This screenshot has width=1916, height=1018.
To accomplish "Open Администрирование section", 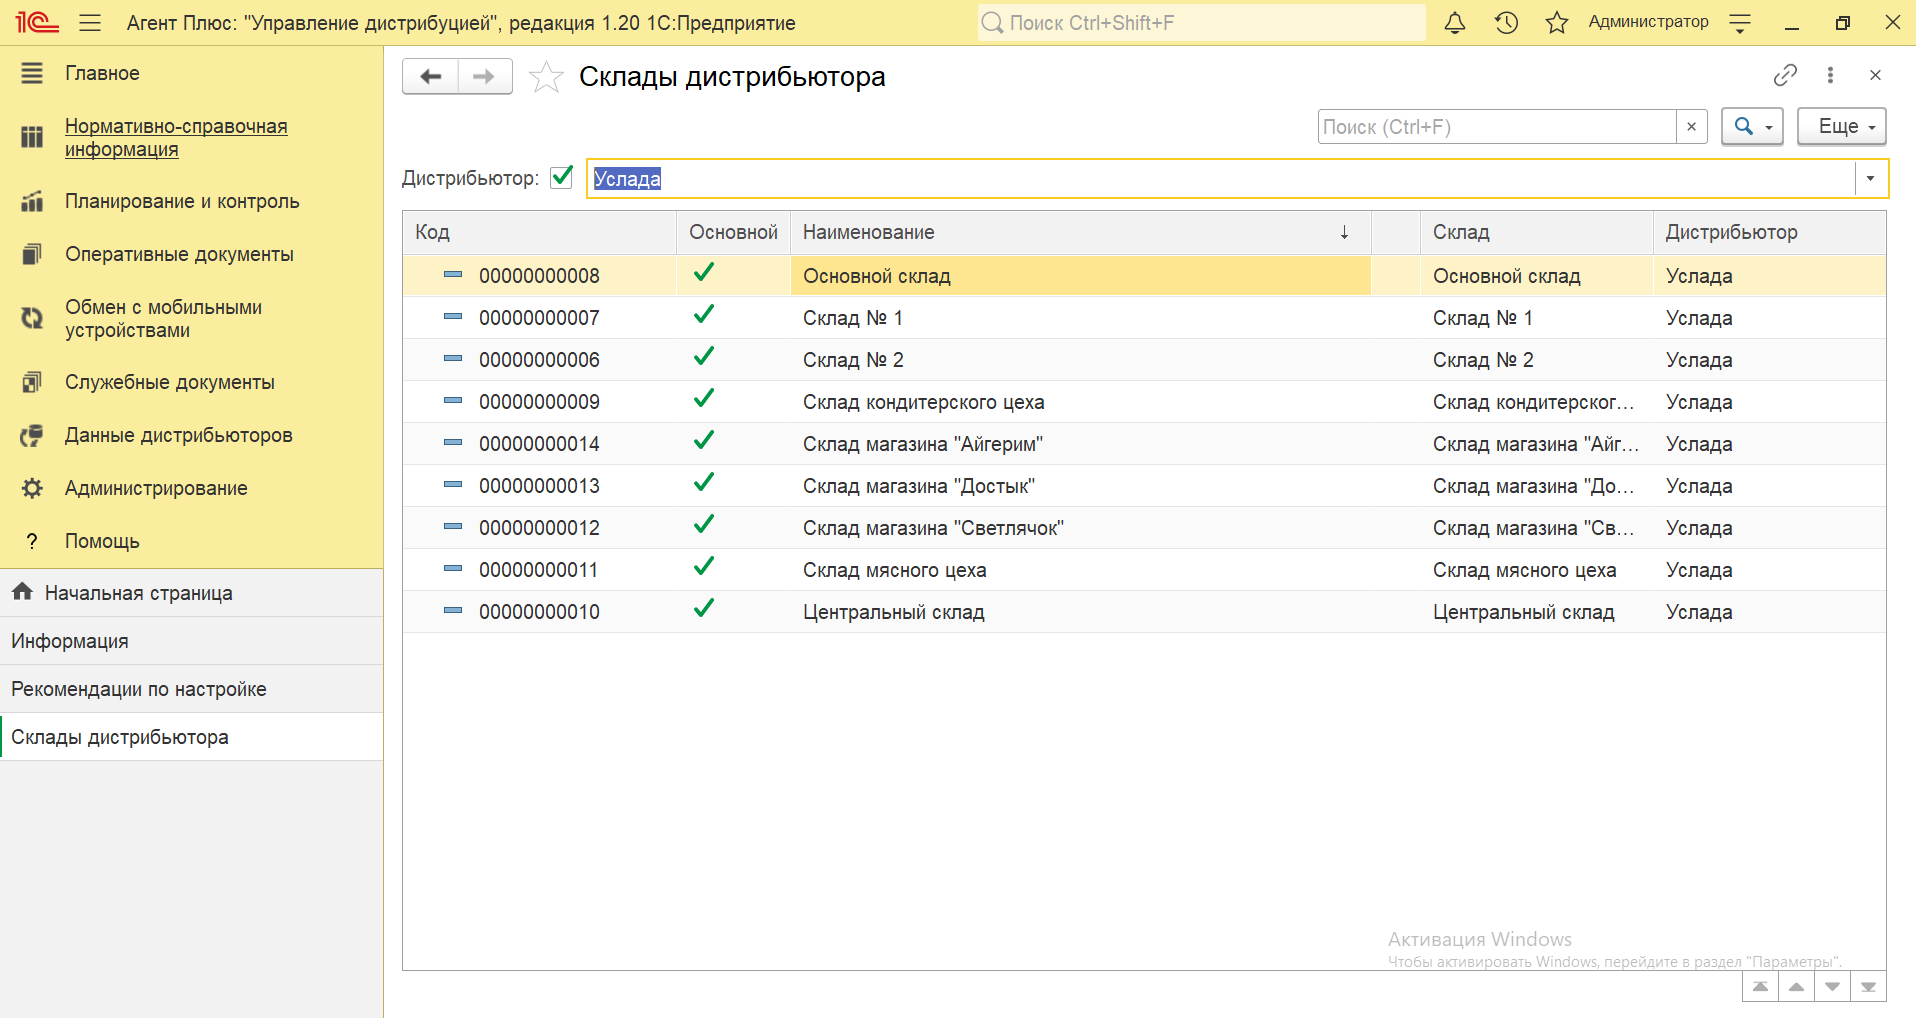I will click(x=191, y=488).
